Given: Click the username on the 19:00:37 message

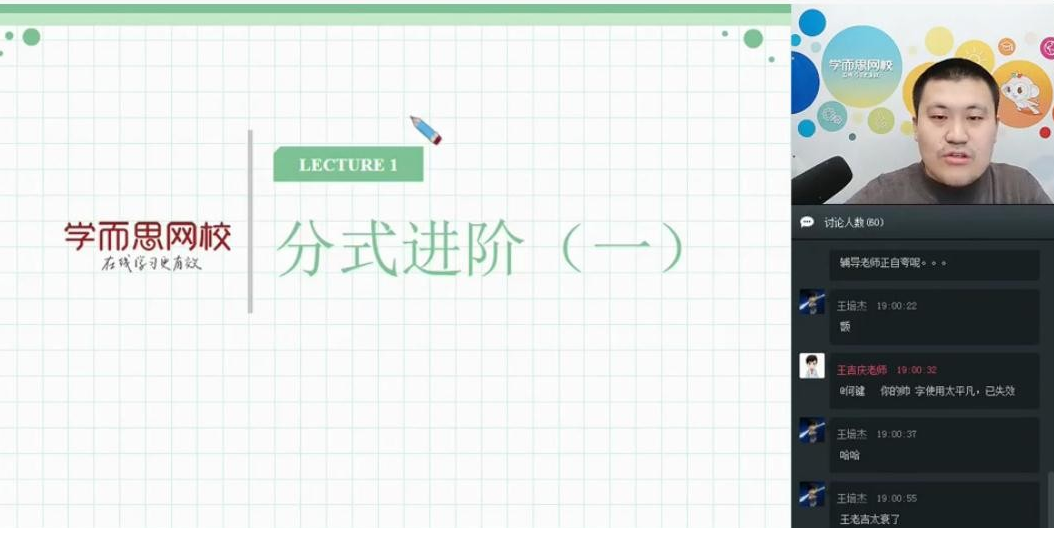Looking at the screenshot, I should [x=852, y=434].
